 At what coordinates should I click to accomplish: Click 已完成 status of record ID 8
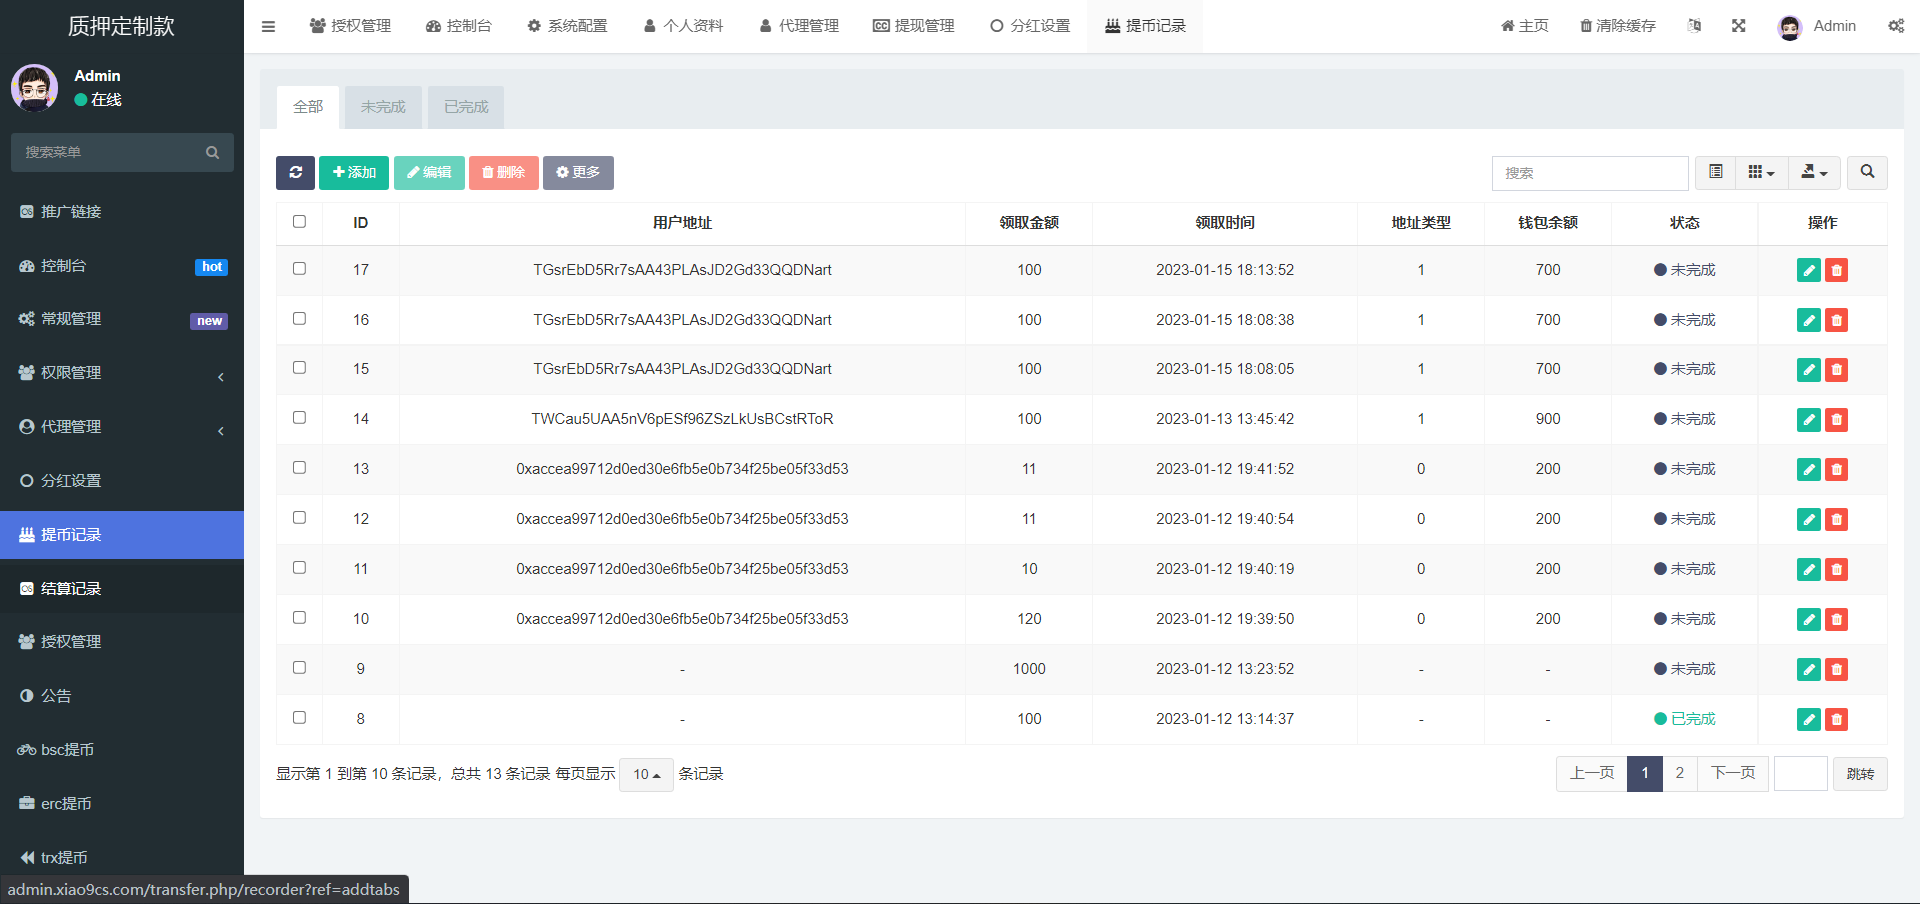[1684, 719]
